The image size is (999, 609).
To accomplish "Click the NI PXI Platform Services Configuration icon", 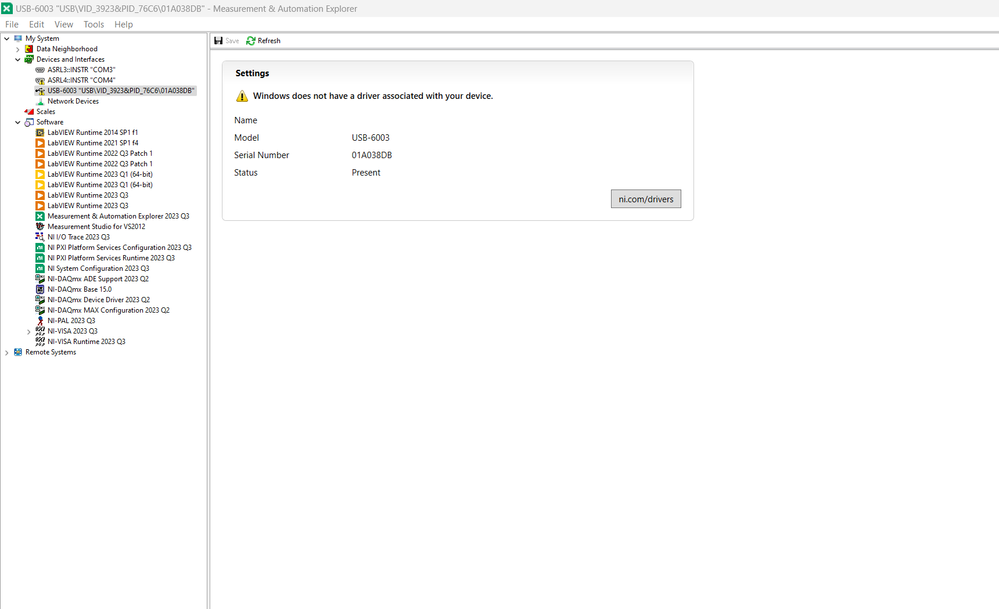I will tap(40, 247).
